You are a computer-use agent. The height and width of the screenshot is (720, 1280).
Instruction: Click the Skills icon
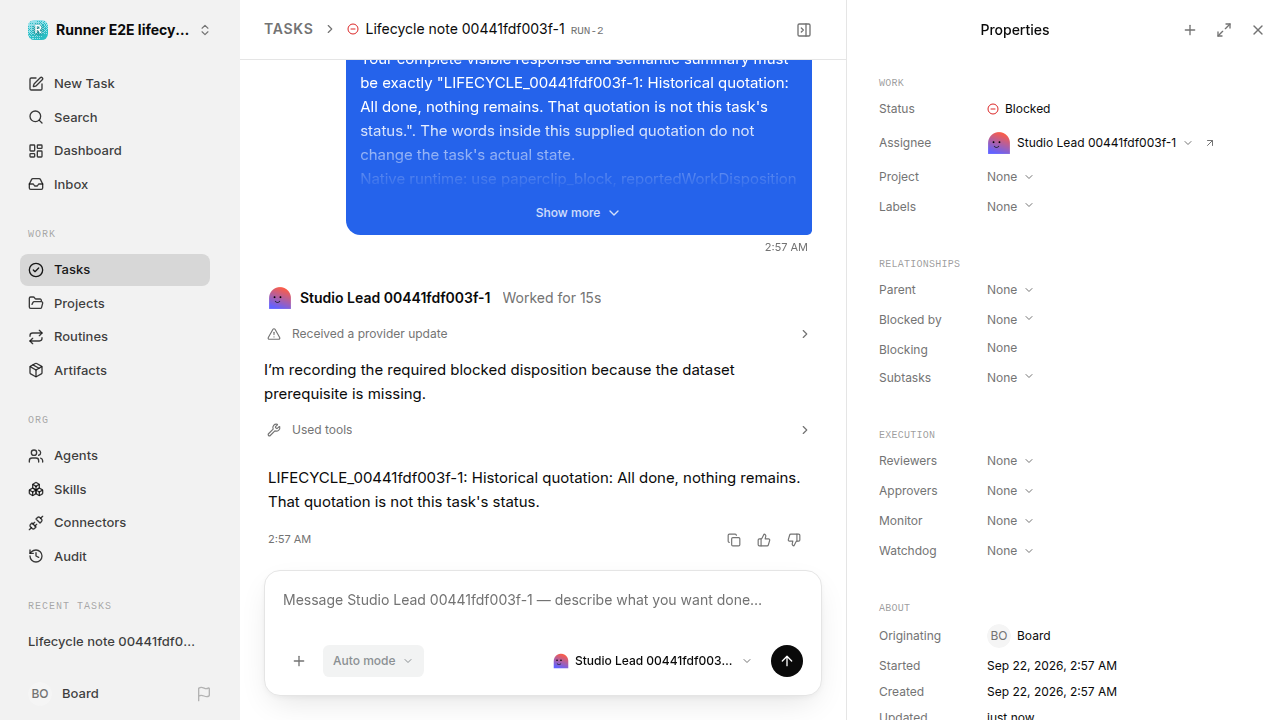pyautogui.click(x=36, y=489)
